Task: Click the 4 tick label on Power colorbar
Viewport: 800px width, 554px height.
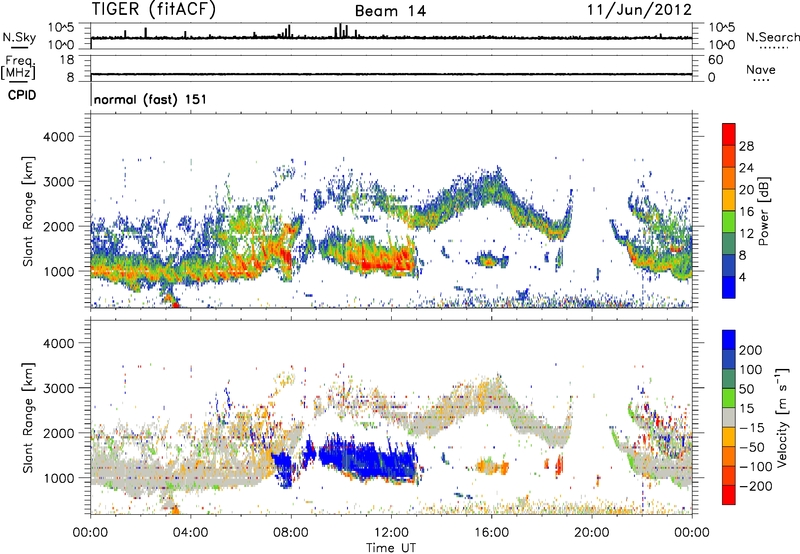Action: click(x=743, y=277)
